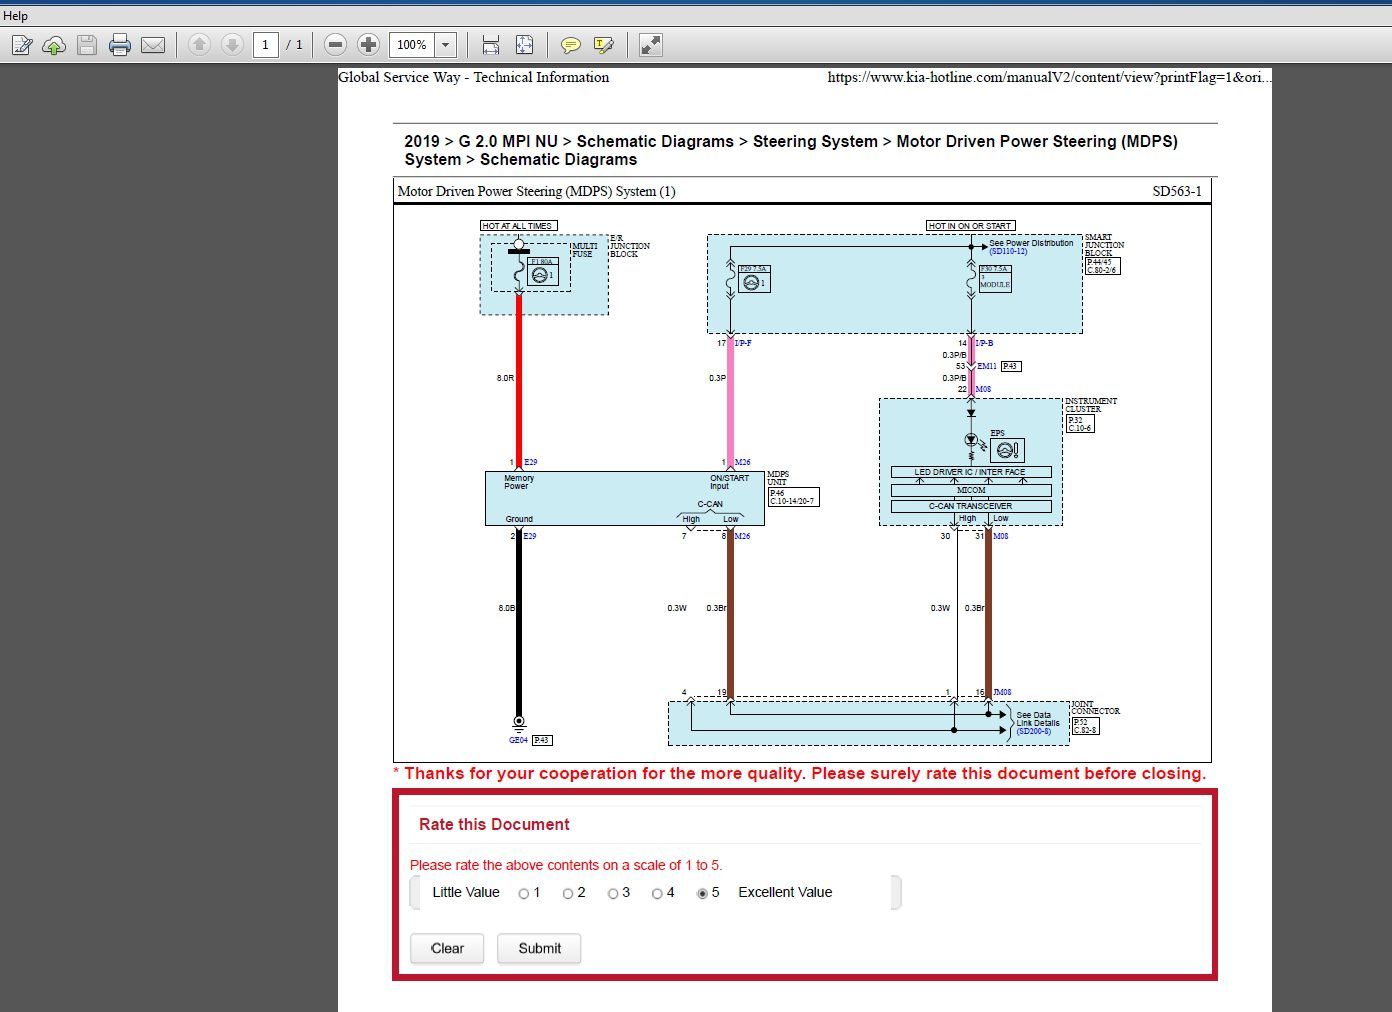Click the fit width scrolling icon

point(491,45)
